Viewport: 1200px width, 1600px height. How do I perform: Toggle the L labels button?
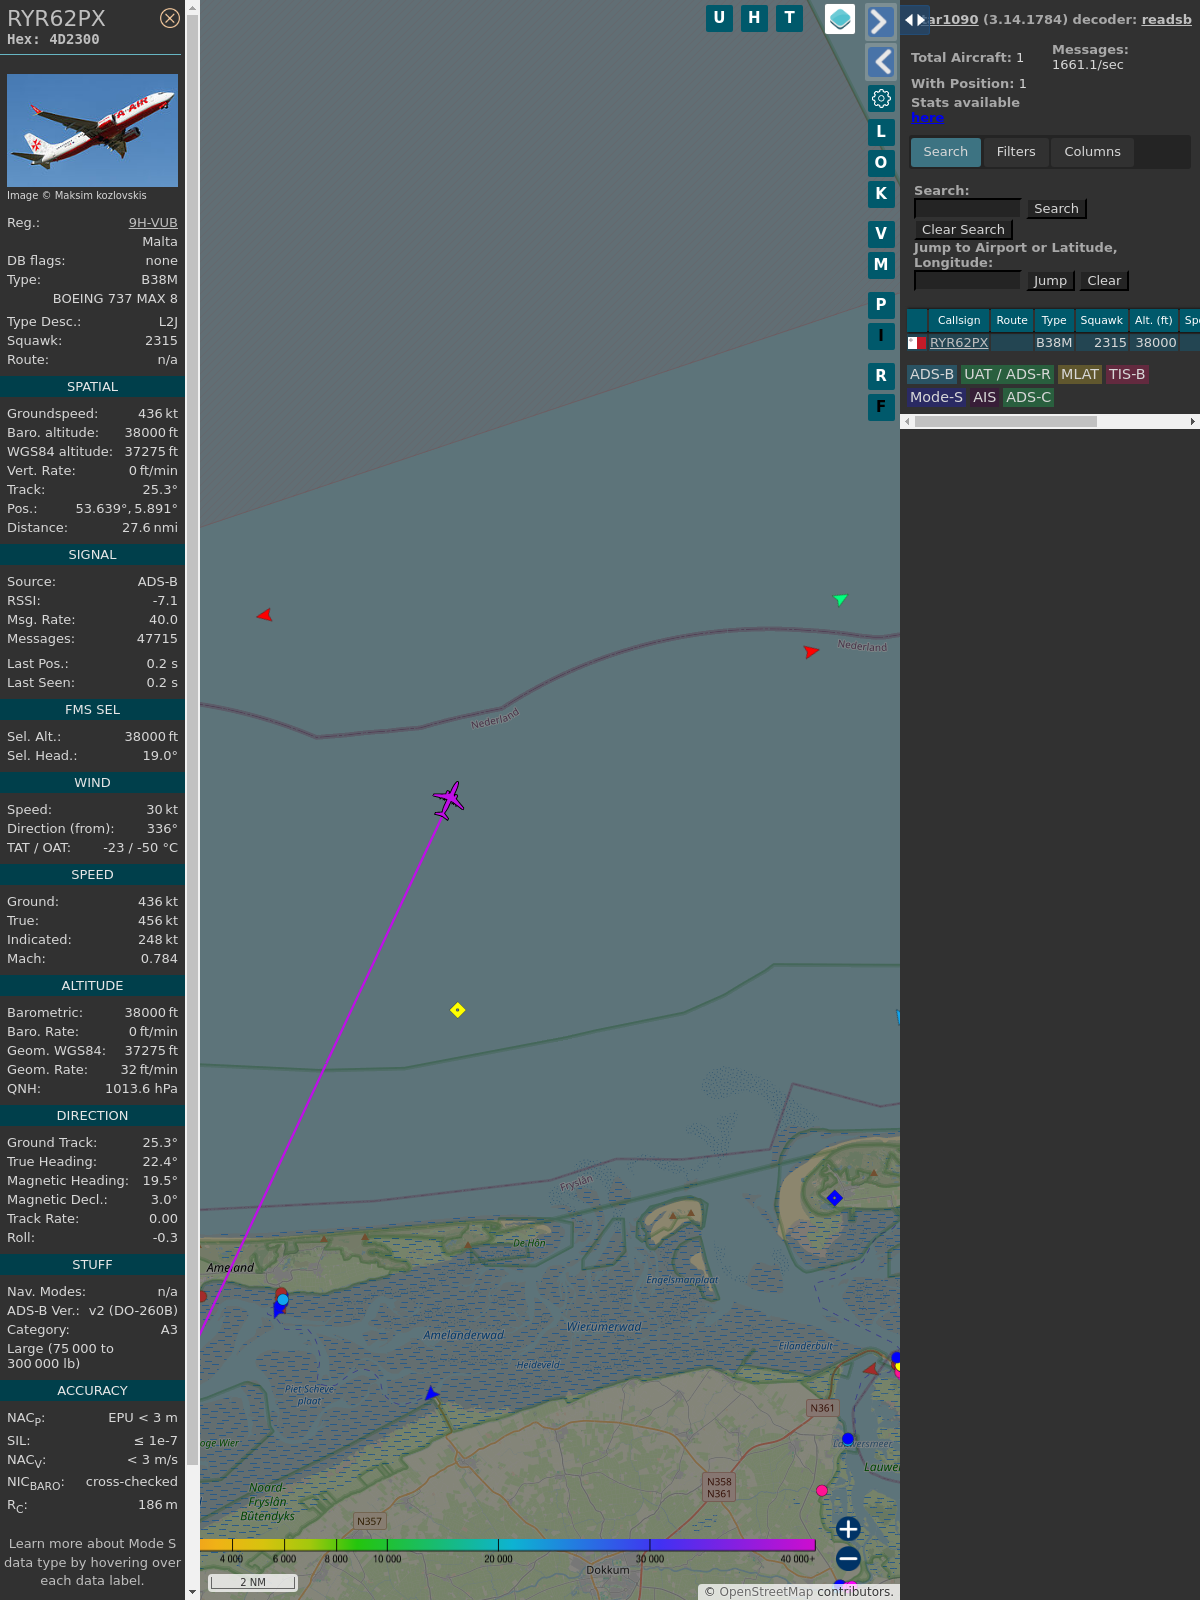click(881, 132)
